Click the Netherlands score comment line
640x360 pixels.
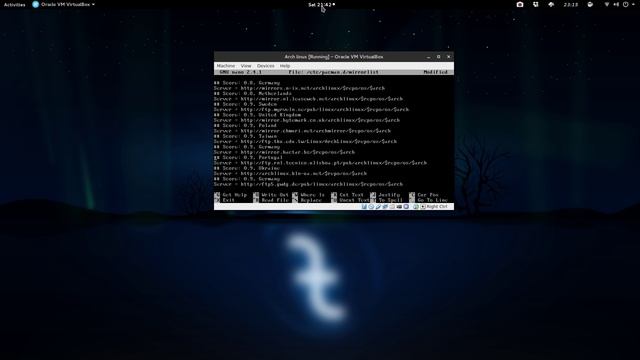point(253,93)
